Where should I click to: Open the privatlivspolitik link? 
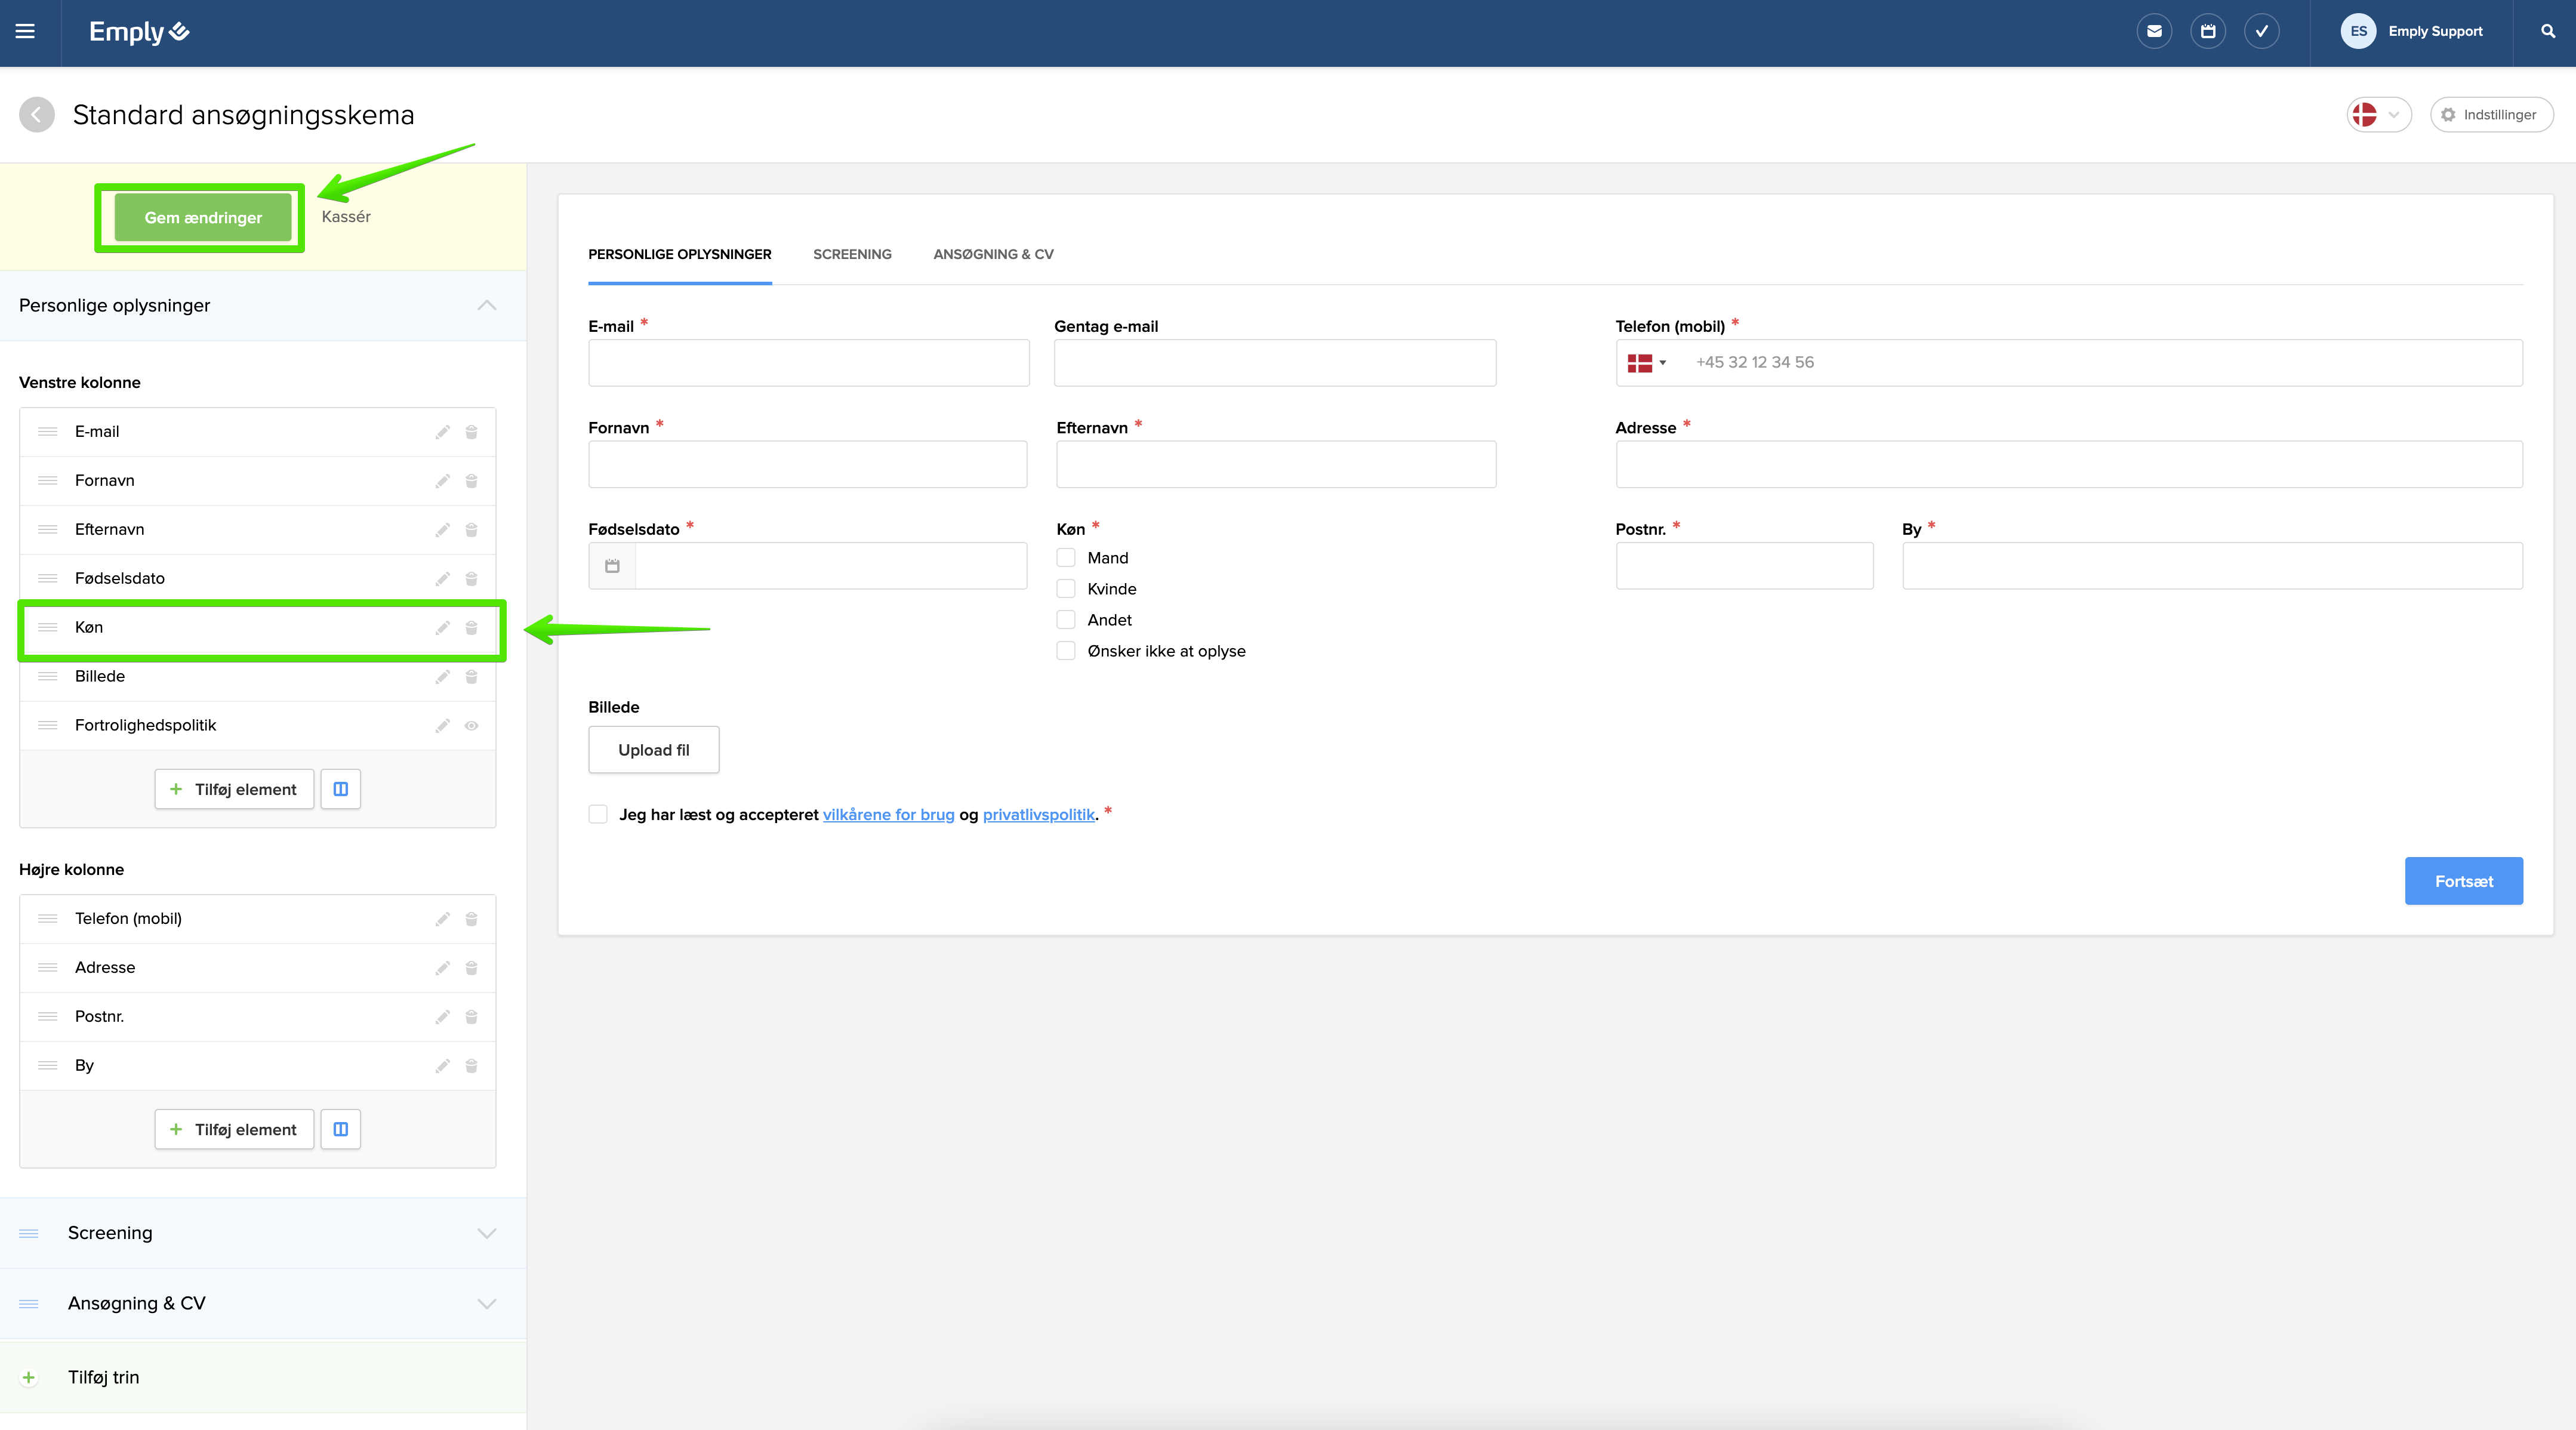(x=1038, y=814)
